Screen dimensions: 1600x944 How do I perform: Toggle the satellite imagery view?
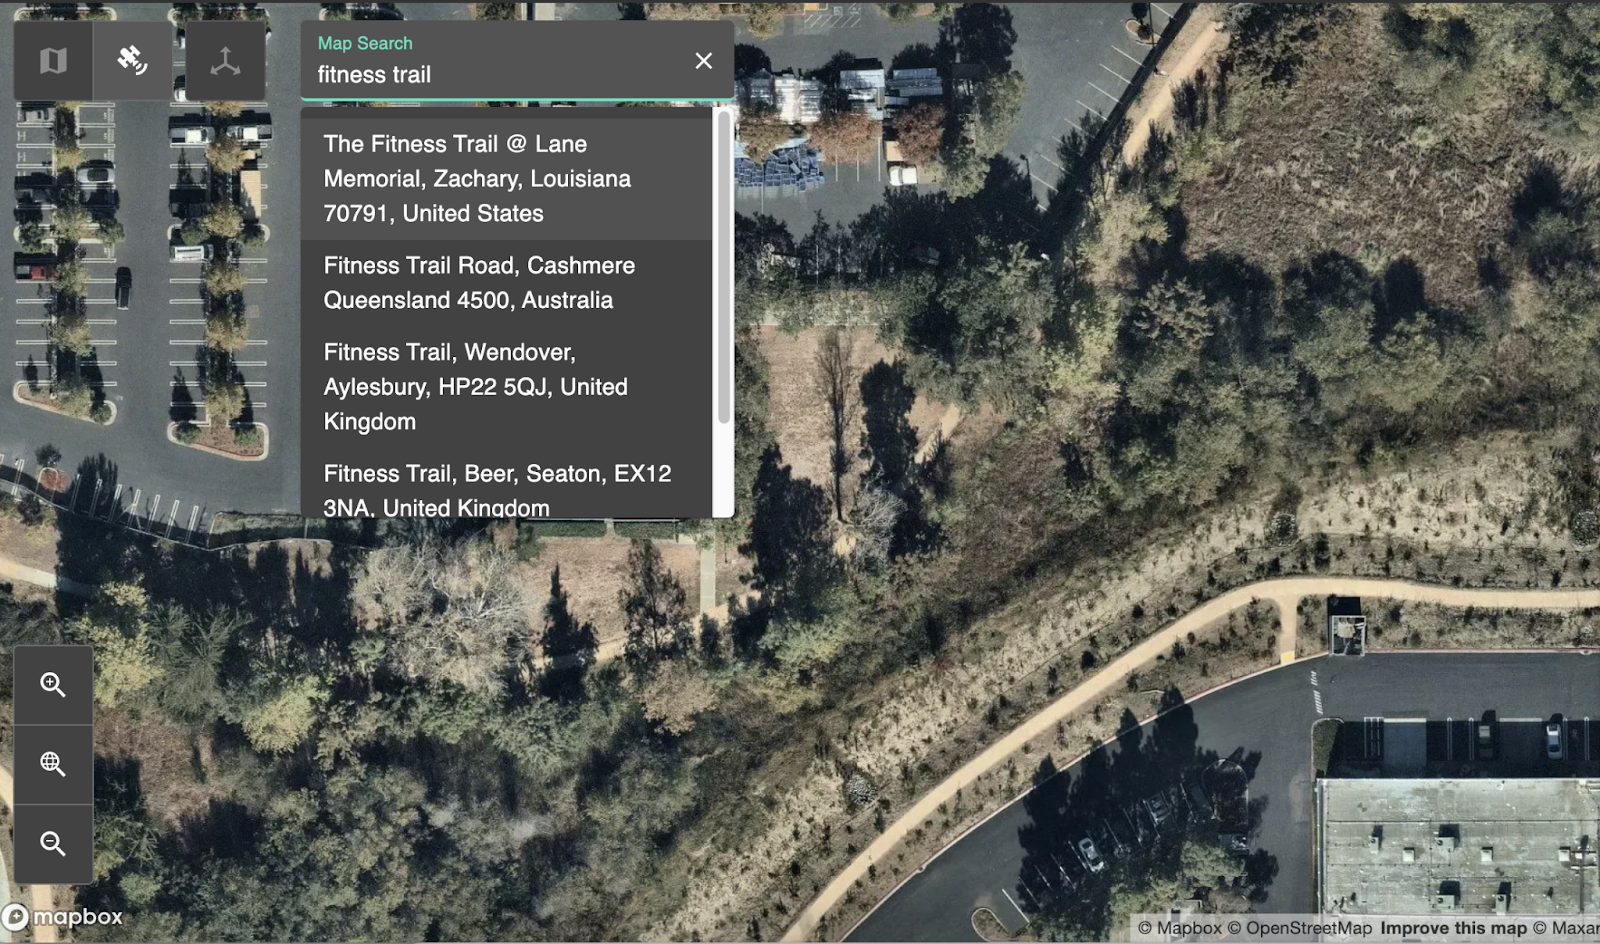tap(132, 61)
